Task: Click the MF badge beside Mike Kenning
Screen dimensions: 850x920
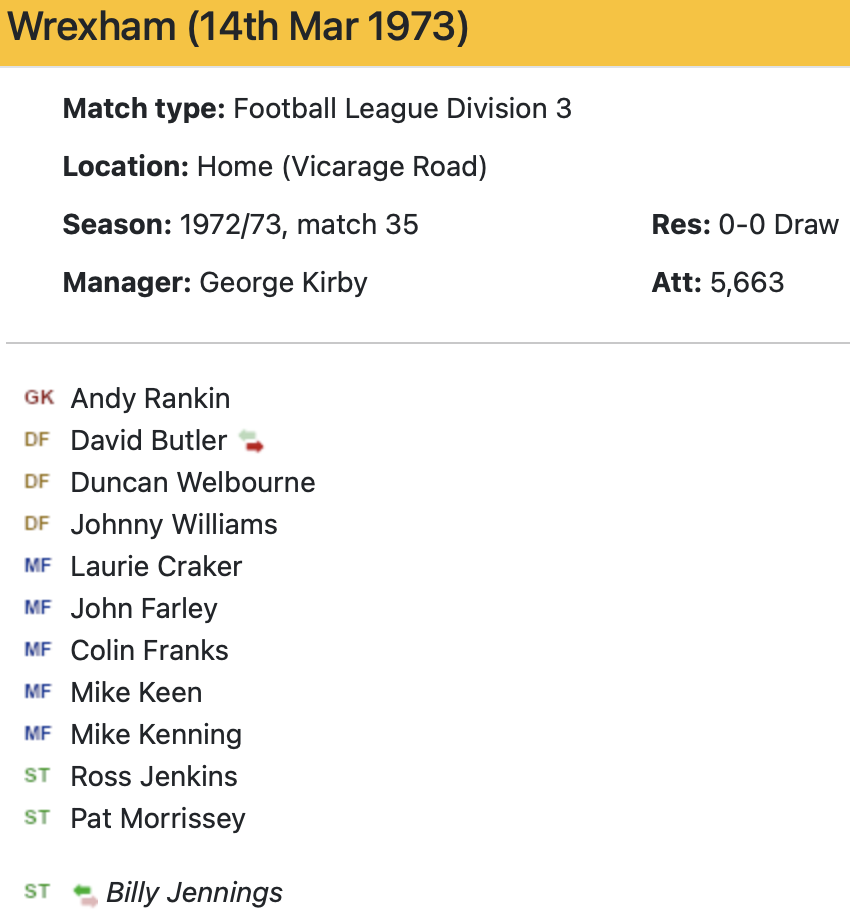Action: pos(37,734)
